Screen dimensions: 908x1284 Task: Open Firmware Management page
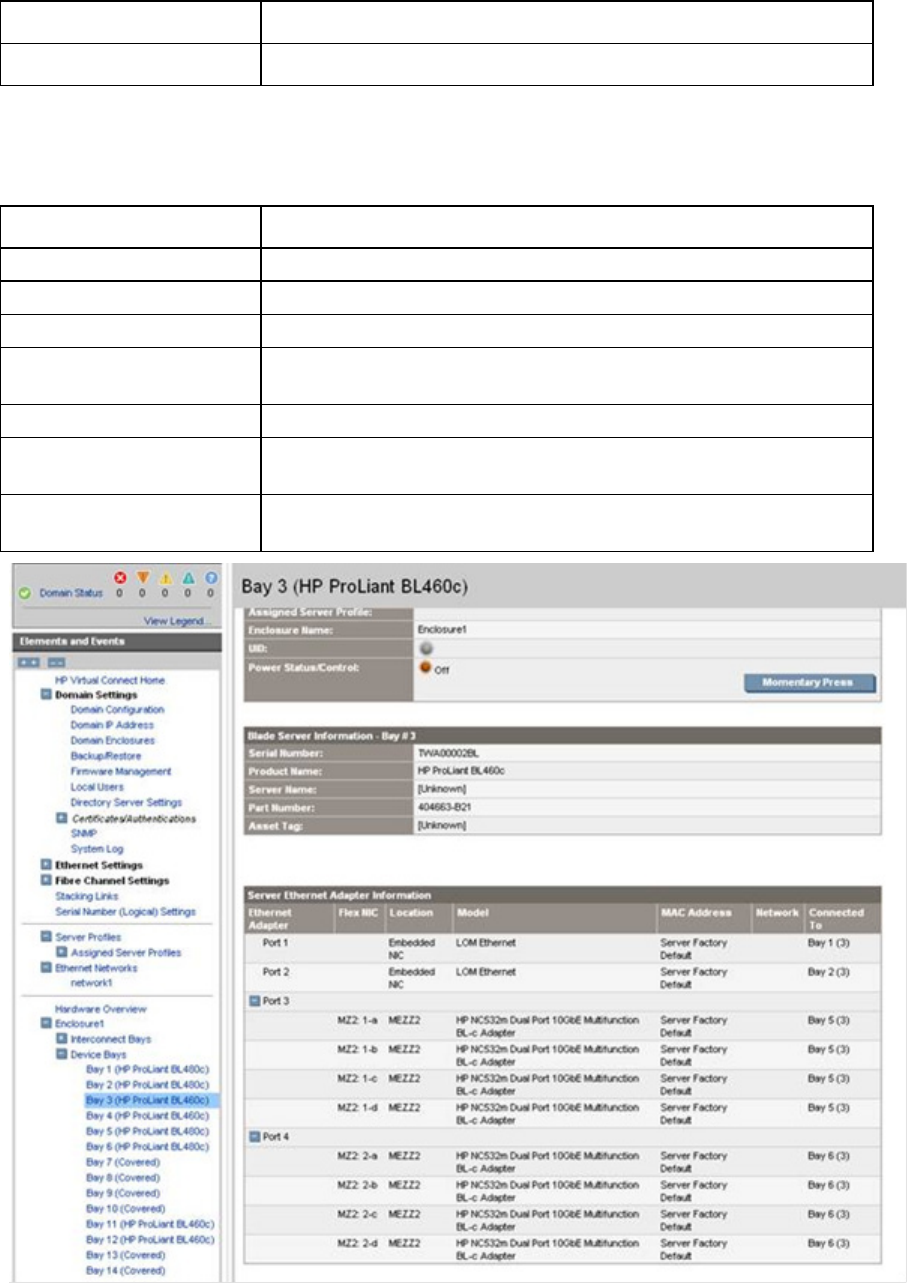(x=121, y=771)
